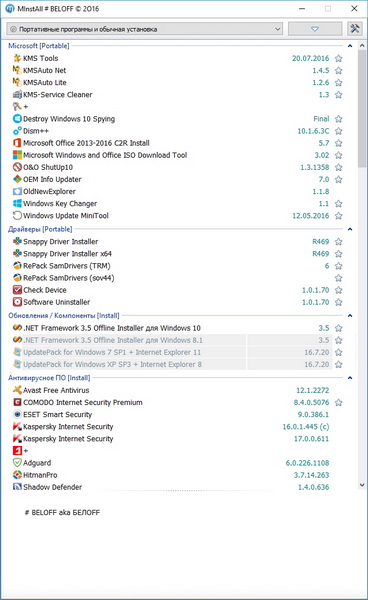Viewport: 368px width, 600px height.
Task: Click the Avast Free Antivirus icon
Action: [17, 390]
